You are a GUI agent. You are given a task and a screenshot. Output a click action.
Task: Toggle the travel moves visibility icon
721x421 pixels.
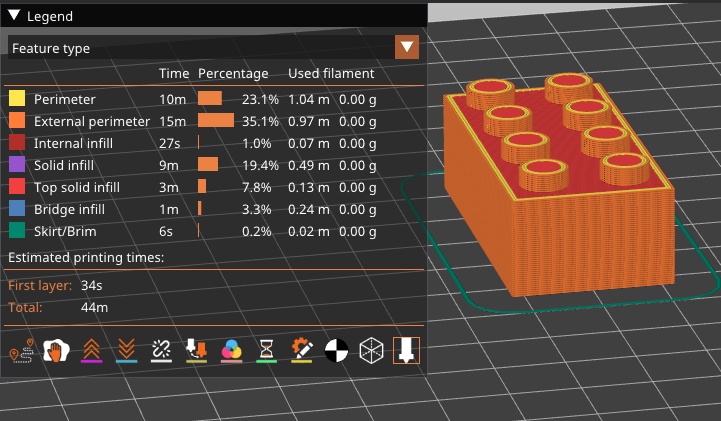22,351
